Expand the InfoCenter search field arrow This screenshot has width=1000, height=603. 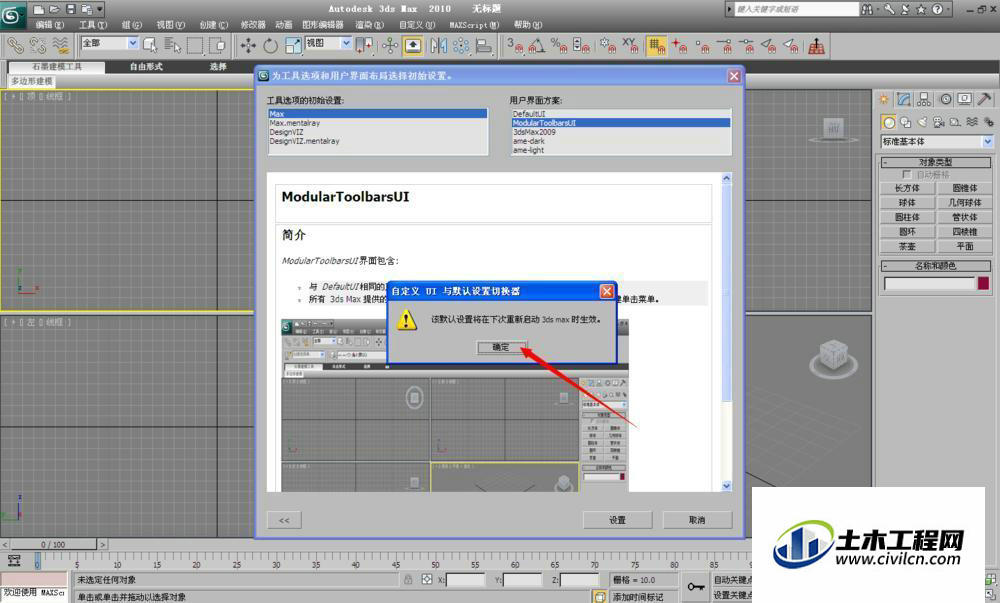point(729,9)
